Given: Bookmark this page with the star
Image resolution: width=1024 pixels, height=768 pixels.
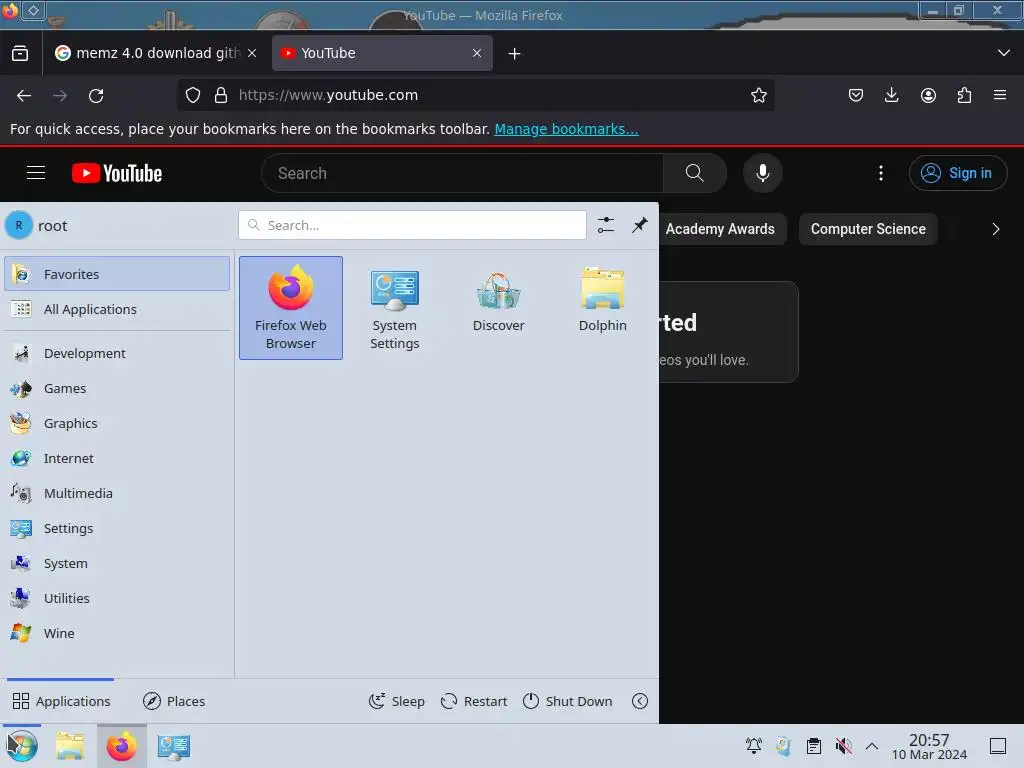Looking at the screenshot, I should click(759, 95).
